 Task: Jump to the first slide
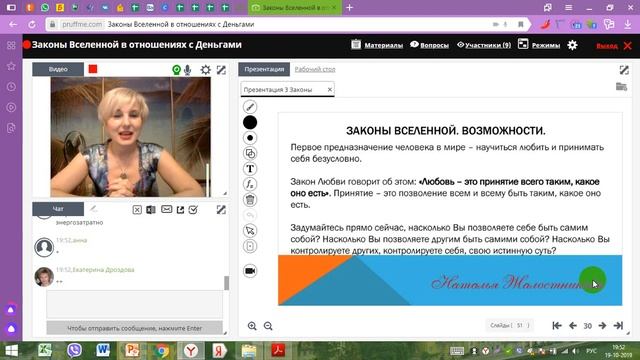[557, 325]
